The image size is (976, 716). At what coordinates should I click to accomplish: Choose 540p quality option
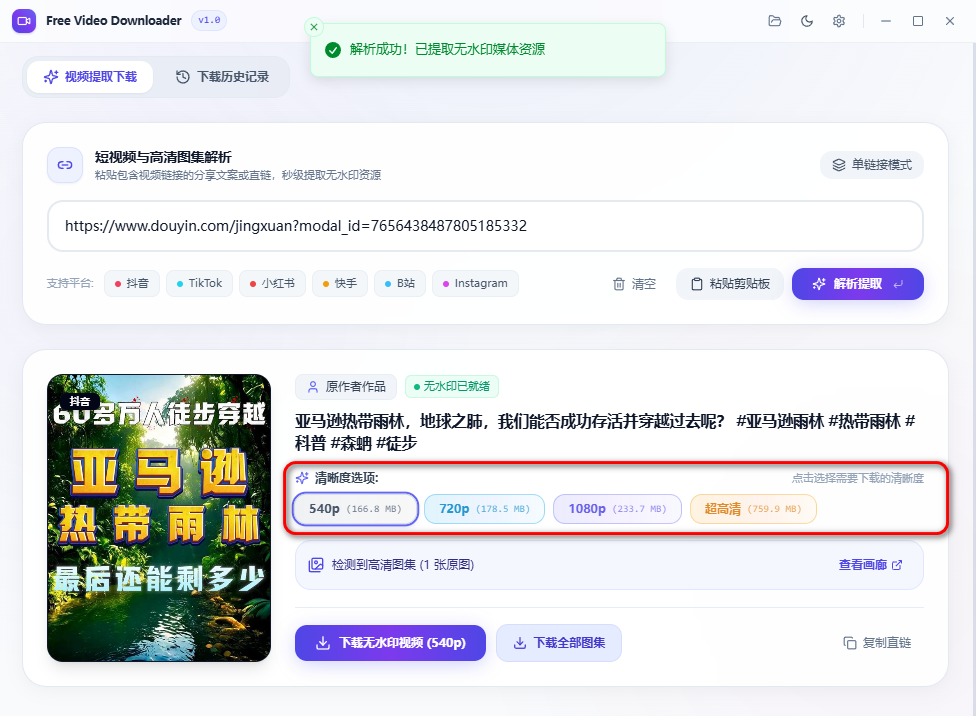[x=355, y=509]
